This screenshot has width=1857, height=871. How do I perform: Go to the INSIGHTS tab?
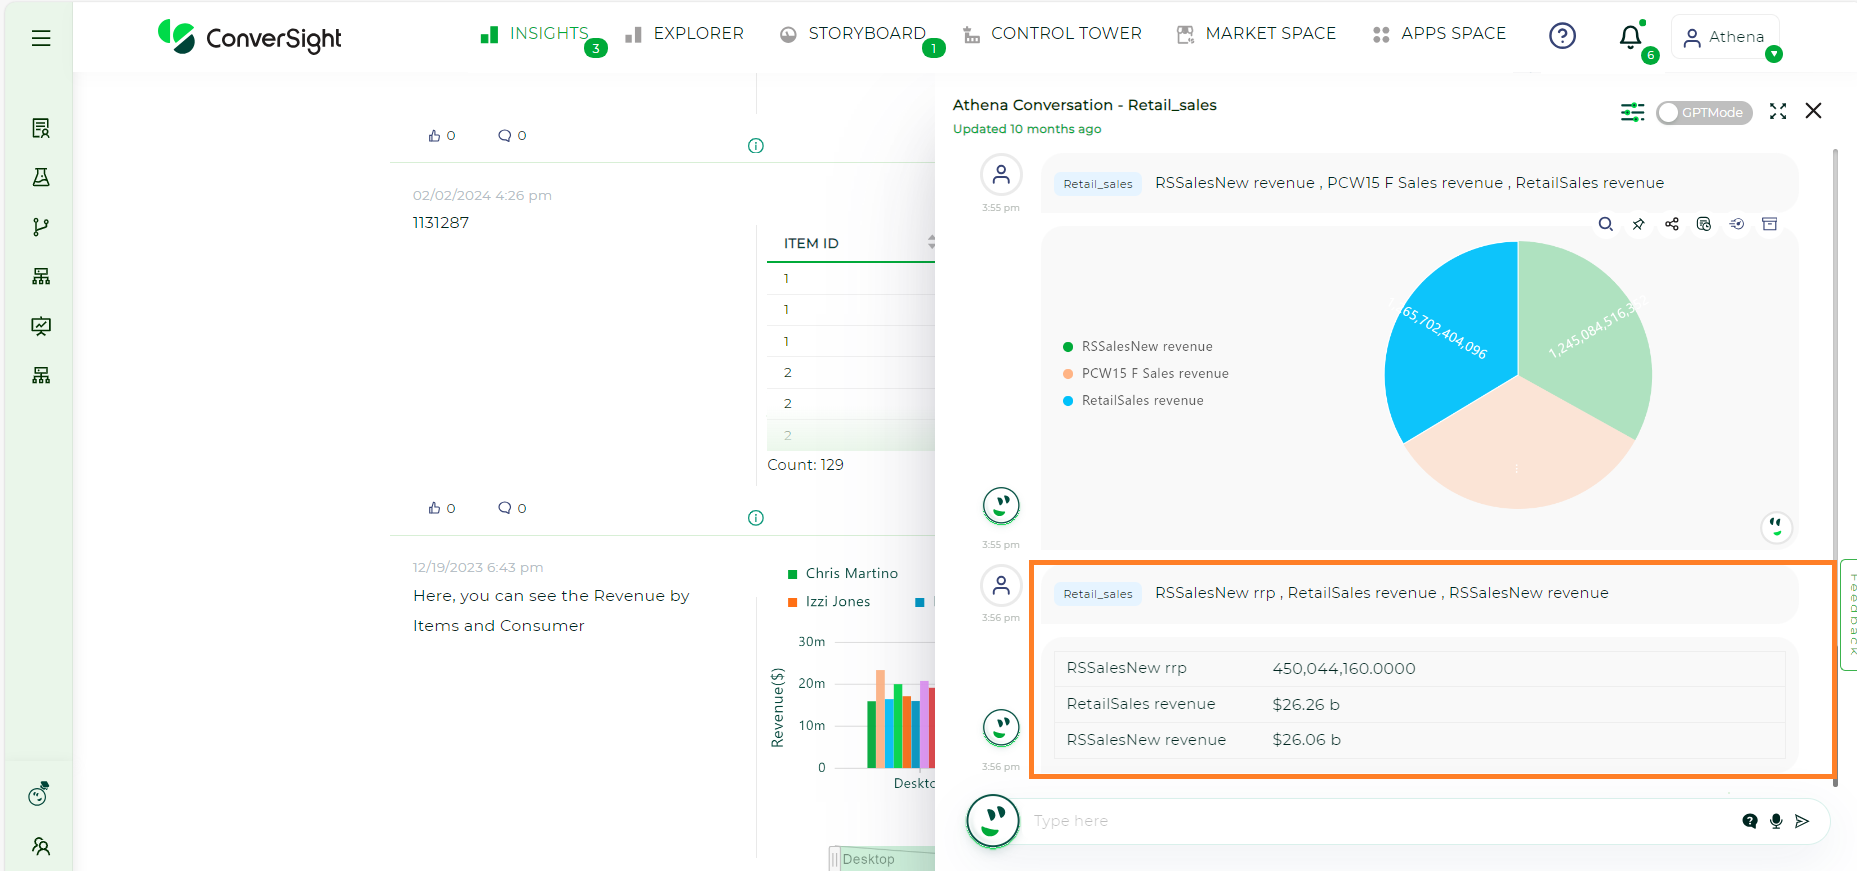pyautogui.click(x=535, y=34)
